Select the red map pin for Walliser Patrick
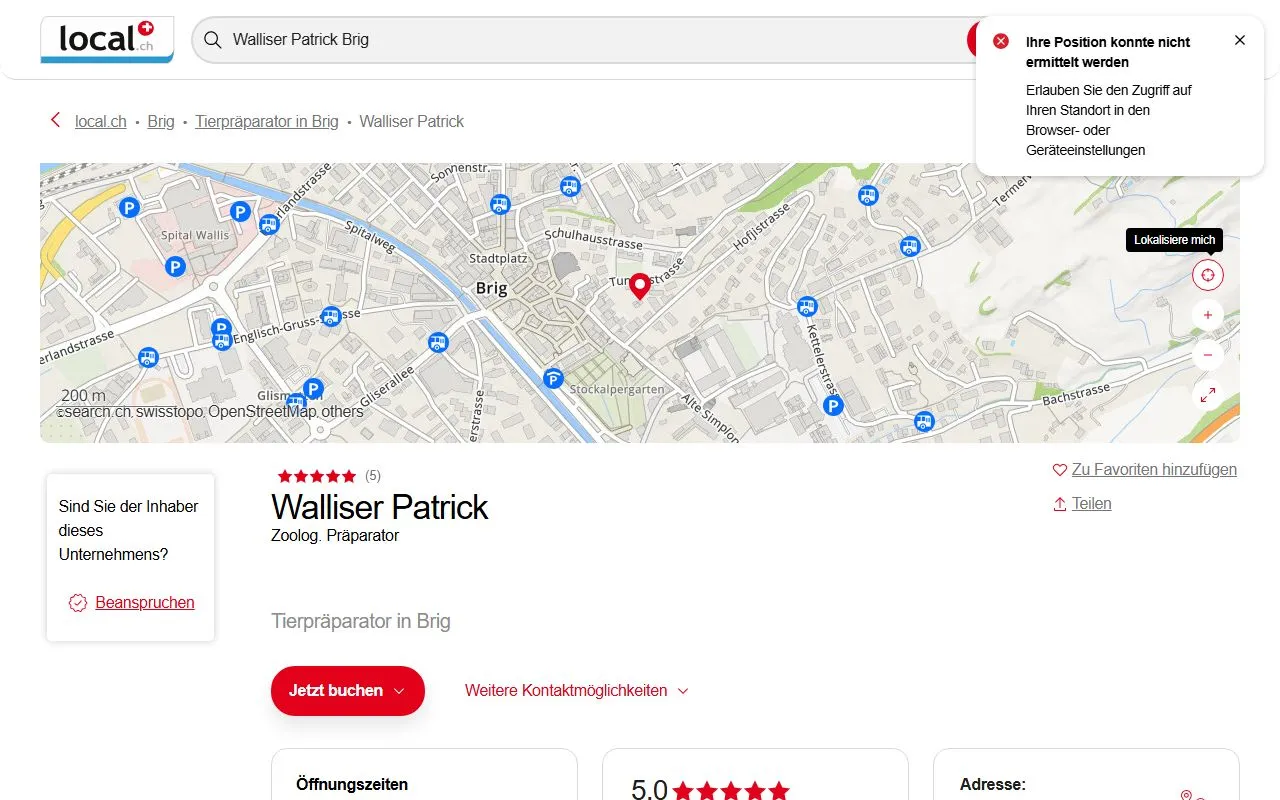Image resolution: width=1280 pixels, height=800 pixels. point(640,287)
